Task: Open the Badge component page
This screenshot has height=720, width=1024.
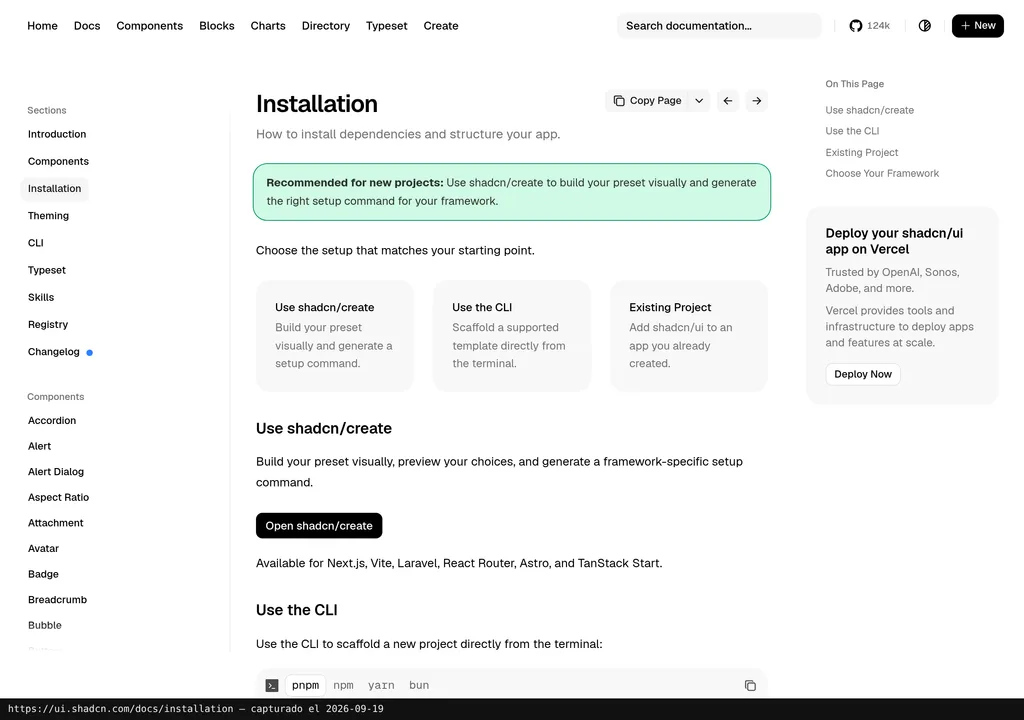Action: point(43,574)
